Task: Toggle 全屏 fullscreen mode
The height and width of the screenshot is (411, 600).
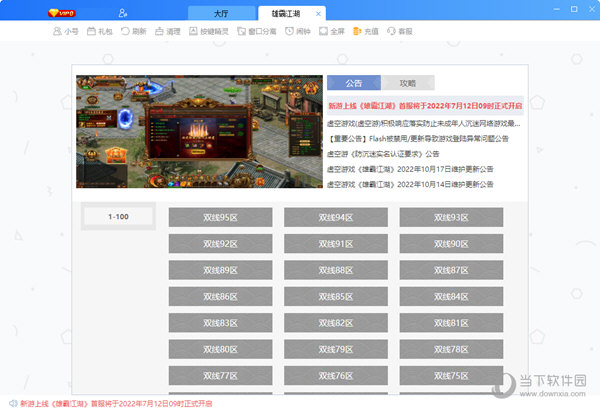Action: point(332,31)
